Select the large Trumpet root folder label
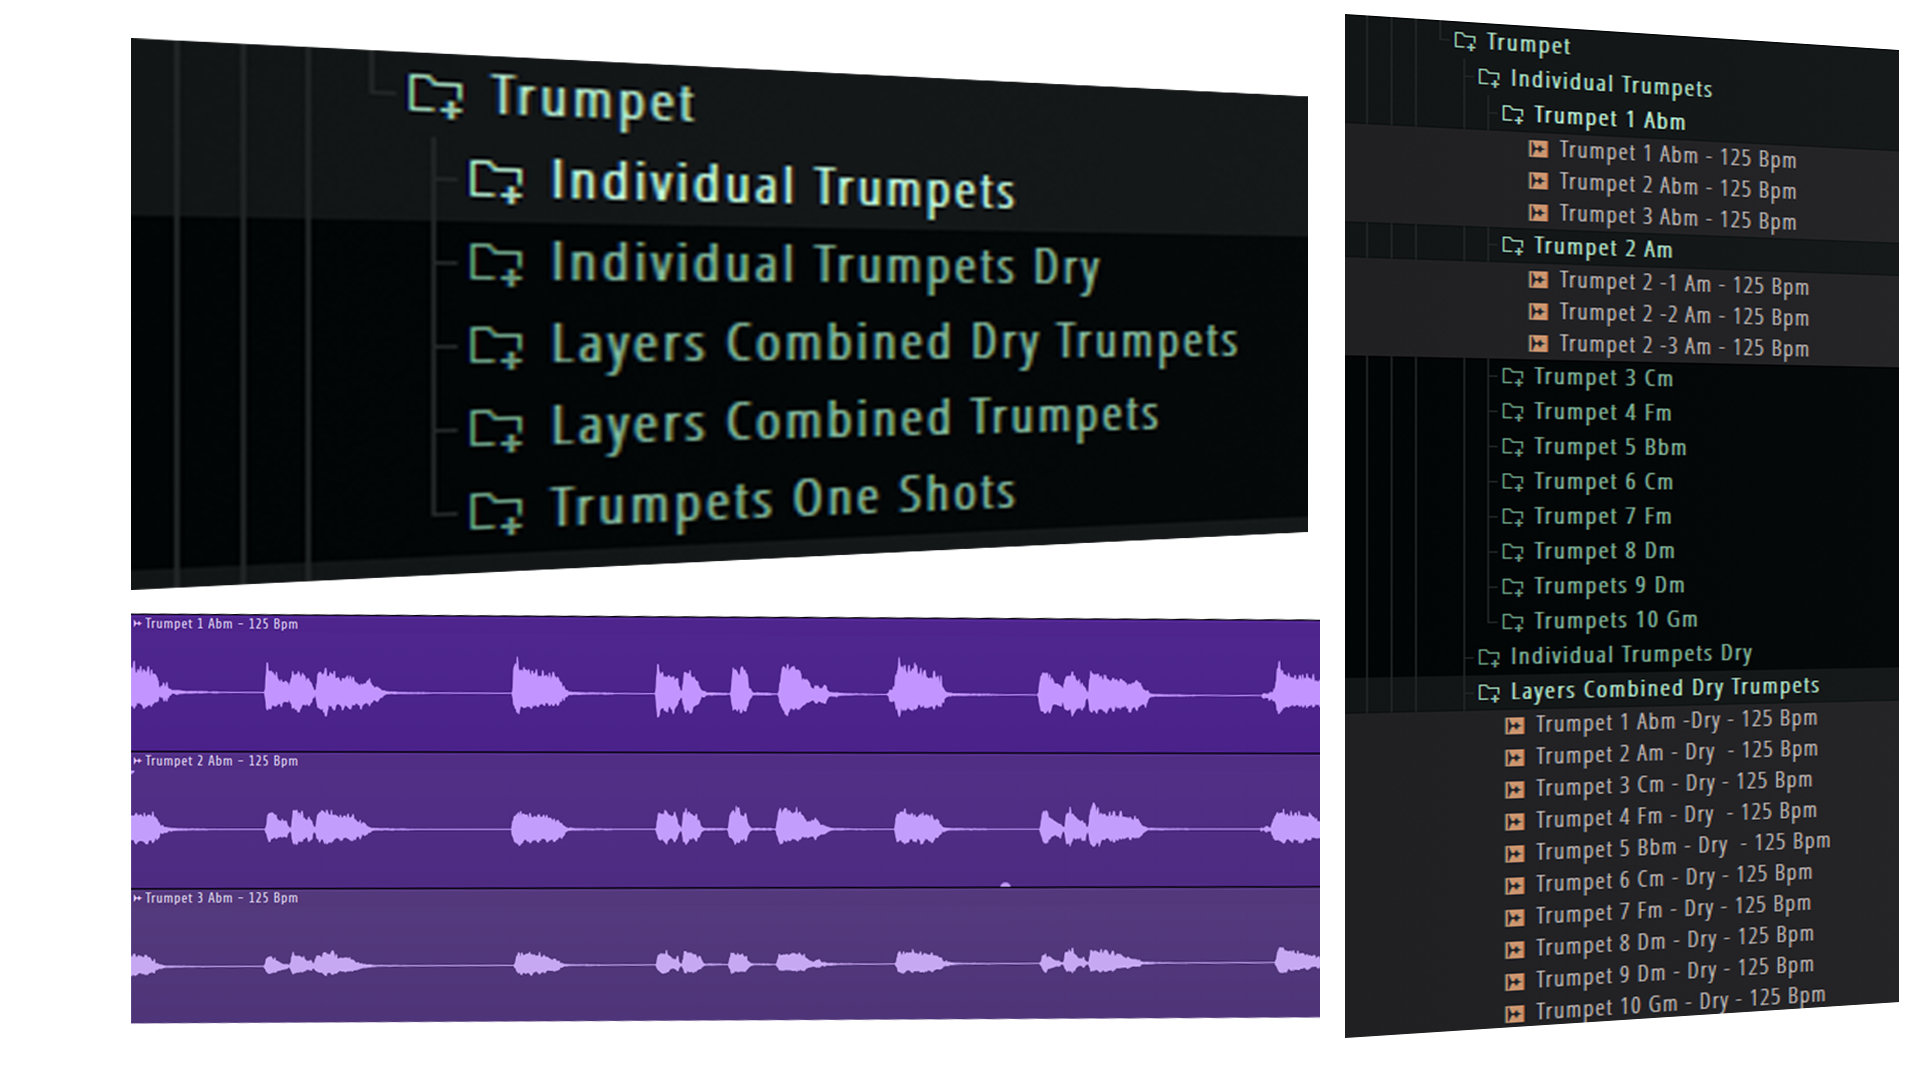The width and height of the screenshot is (1920, 1080). point(592,100)
